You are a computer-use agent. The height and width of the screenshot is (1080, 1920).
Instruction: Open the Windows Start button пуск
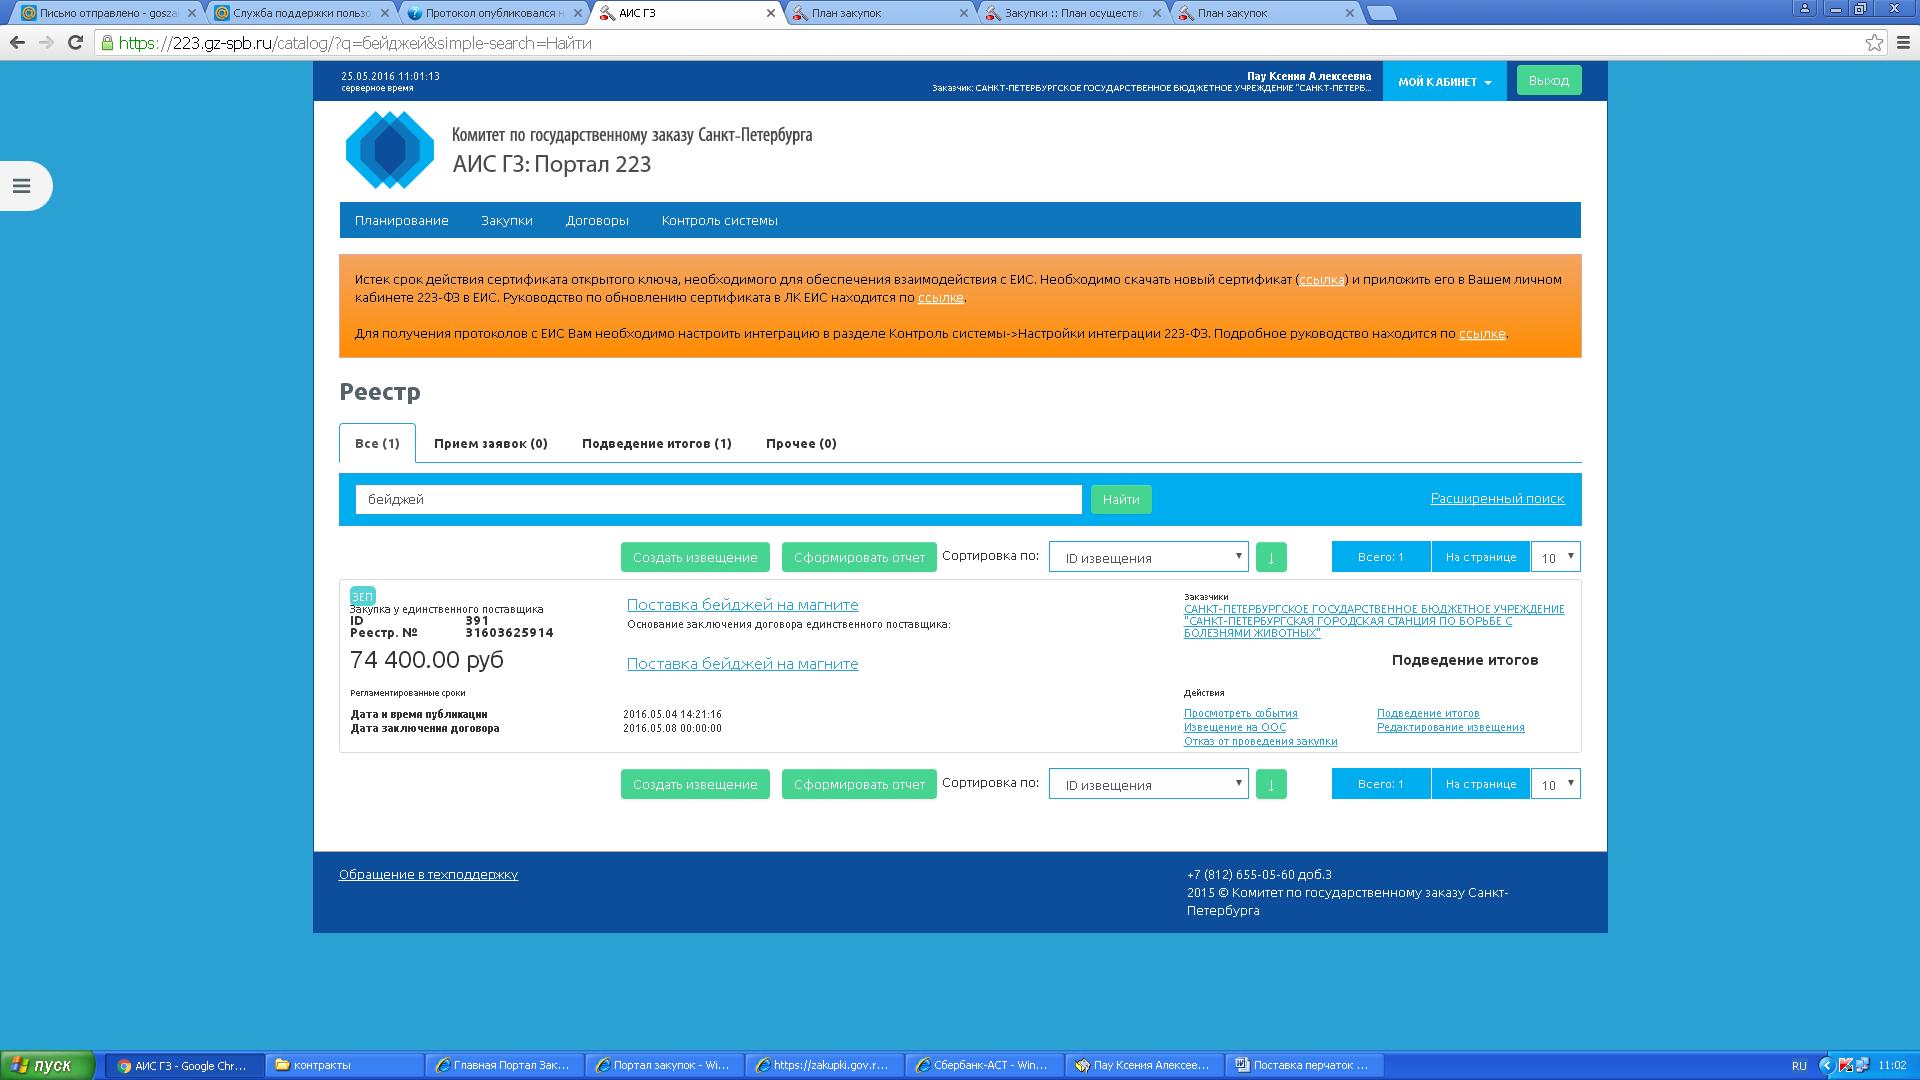(48, 1065)
